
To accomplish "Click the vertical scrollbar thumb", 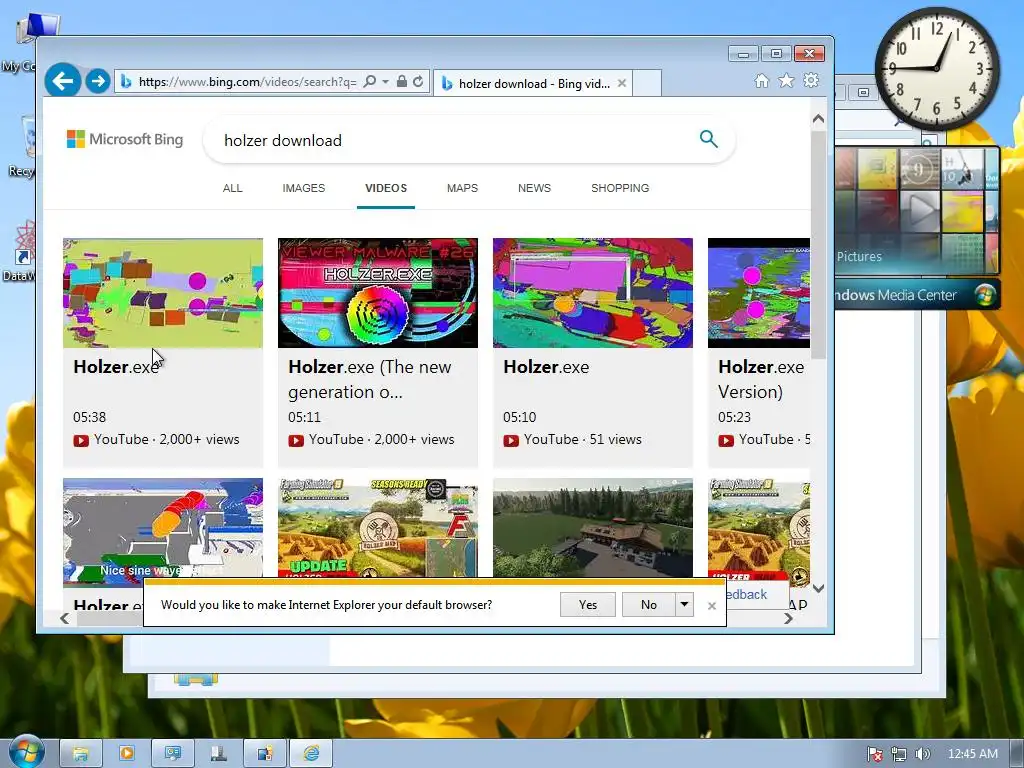I will coord(818,244).
